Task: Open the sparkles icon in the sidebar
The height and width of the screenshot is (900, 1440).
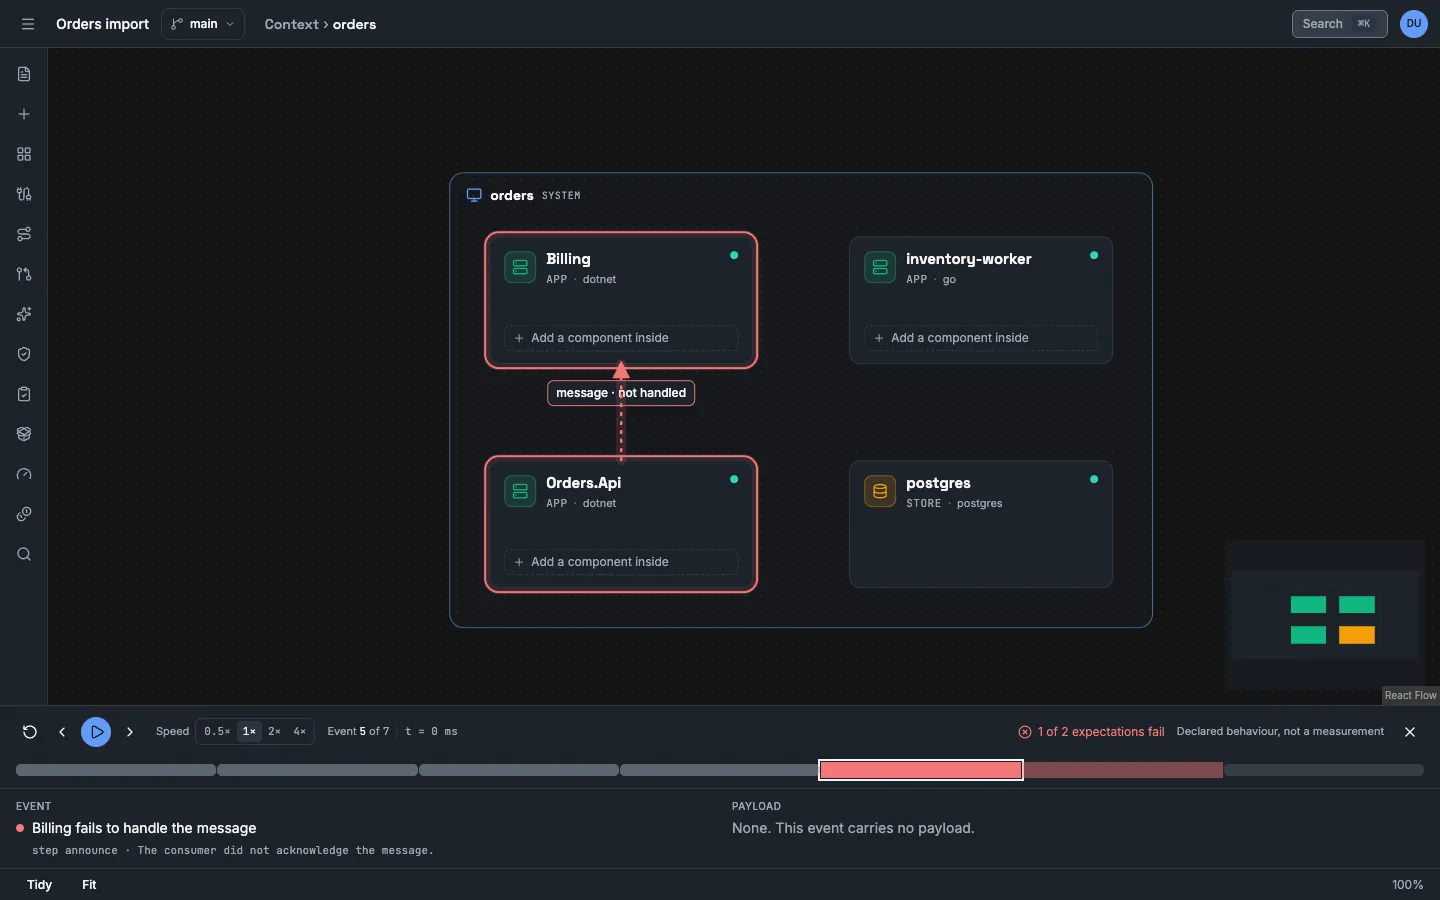Action: (x=24, y=314)
